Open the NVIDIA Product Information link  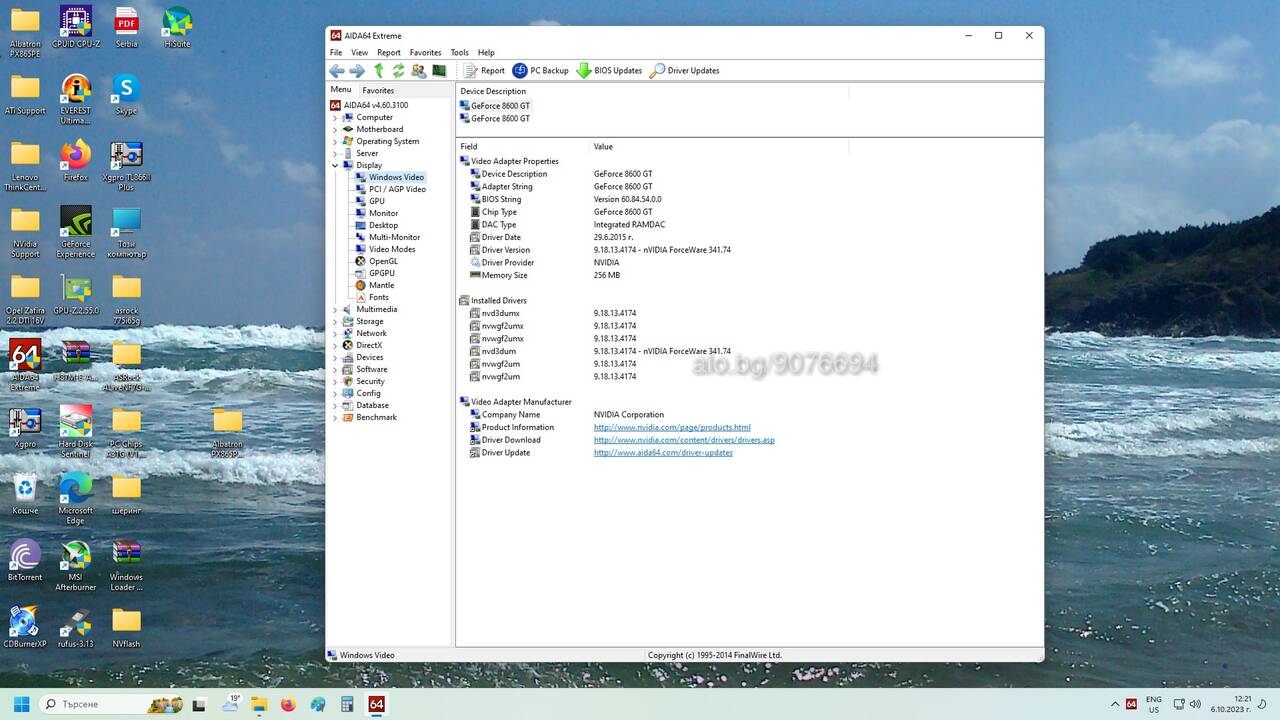coord(672,427)
